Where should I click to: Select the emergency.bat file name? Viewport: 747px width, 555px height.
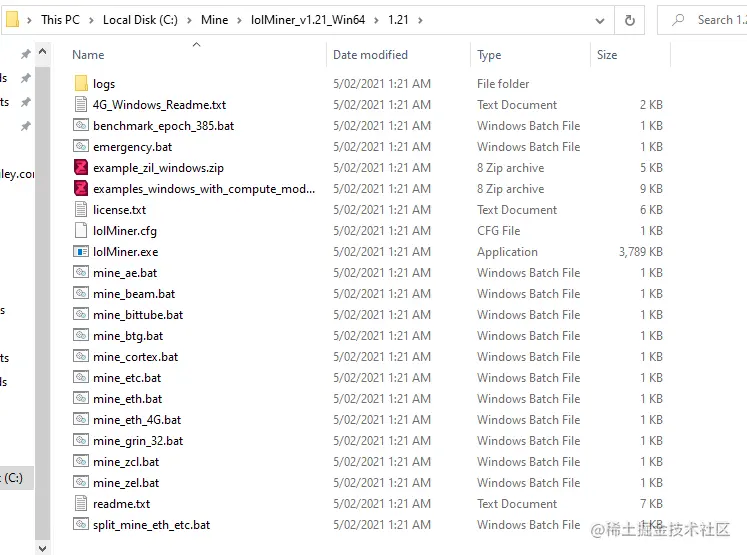[x=132, y=147]
